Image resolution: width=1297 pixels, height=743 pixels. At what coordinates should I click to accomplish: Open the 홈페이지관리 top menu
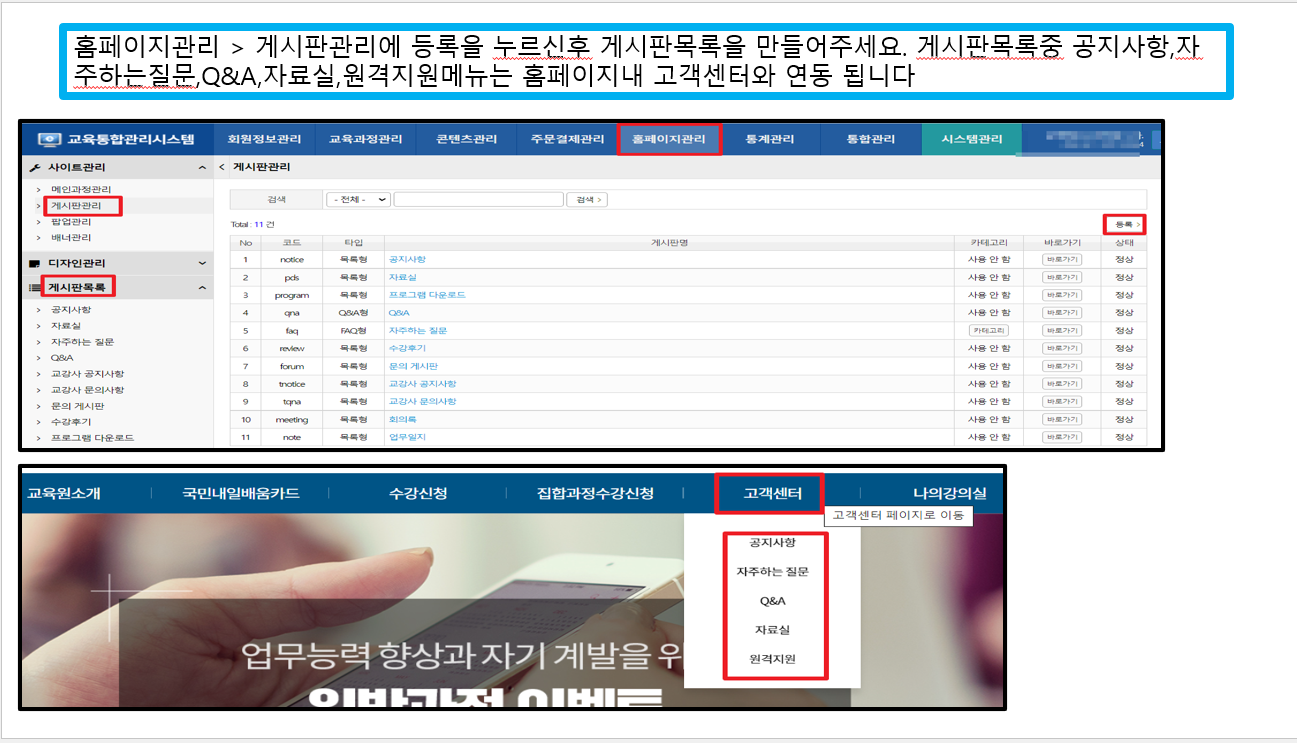pos(669,140)
